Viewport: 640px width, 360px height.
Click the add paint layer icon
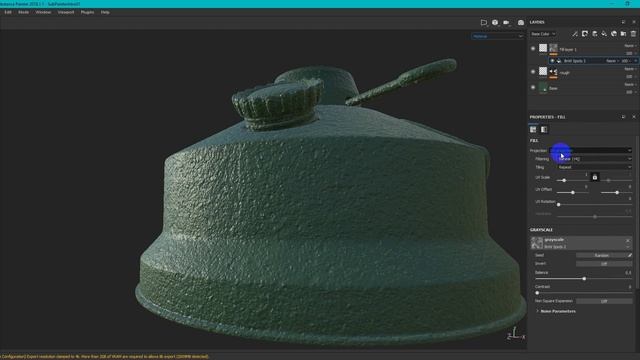[x=595, y=34]
